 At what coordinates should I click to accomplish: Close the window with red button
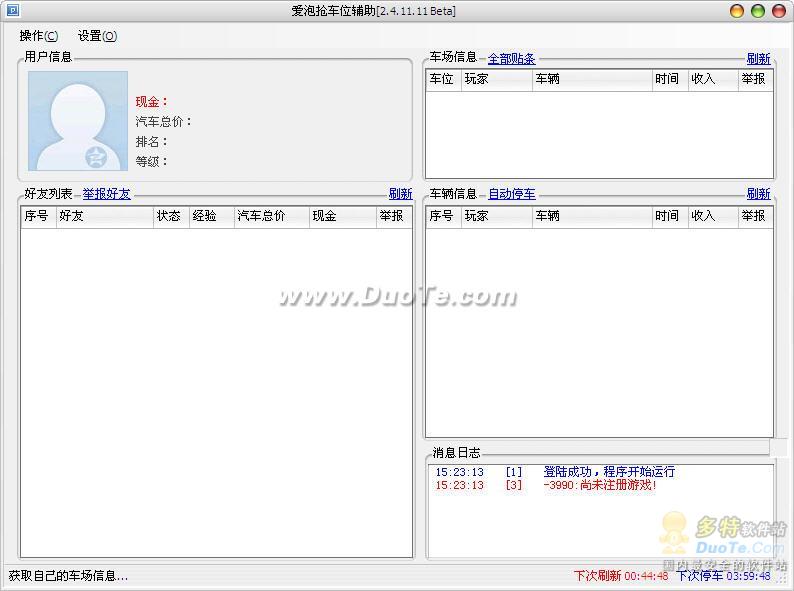tap(779, 11)
